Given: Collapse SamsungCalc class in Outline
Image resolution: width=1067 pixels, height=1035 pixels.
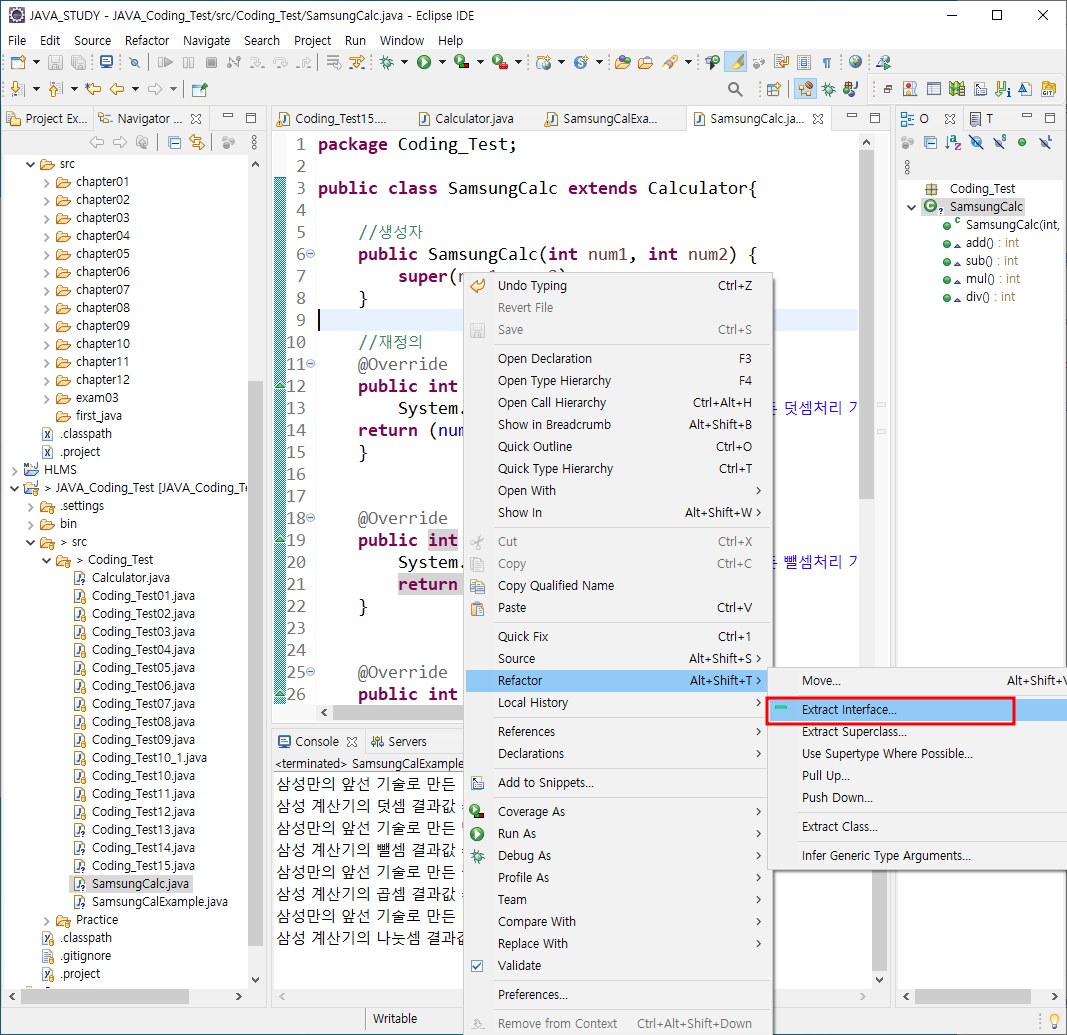Looking at the screenshot, I should click(x=912, y=208).
